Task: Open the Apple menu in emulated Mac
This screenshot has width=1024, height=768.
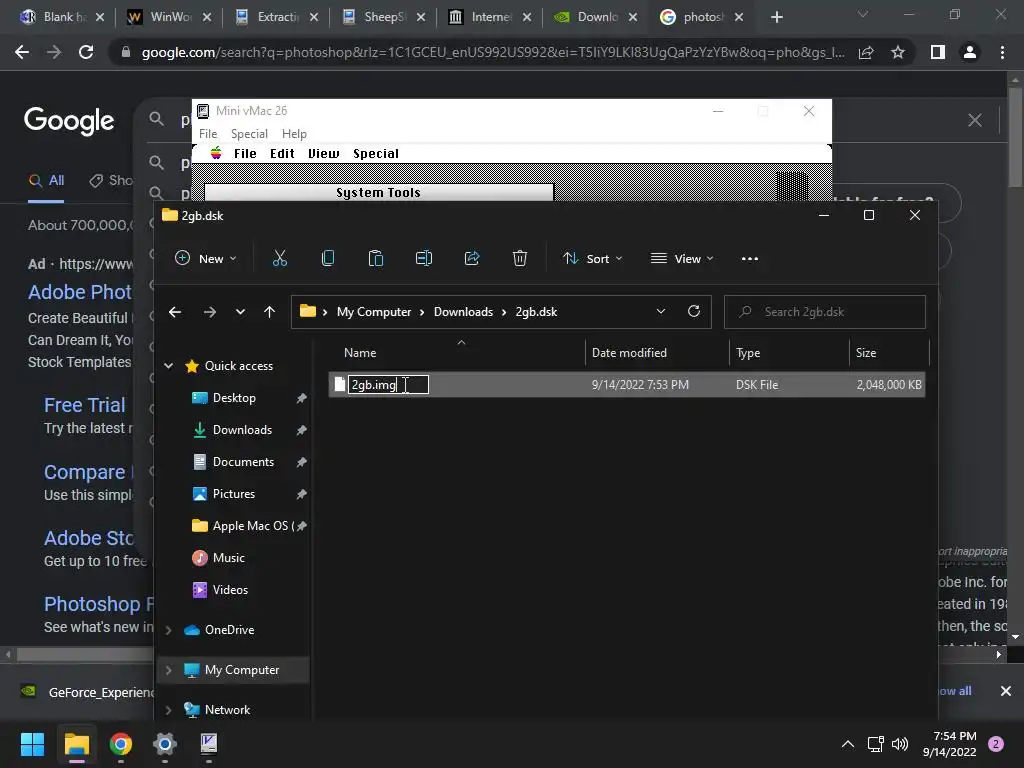Action: click(216, 153)
